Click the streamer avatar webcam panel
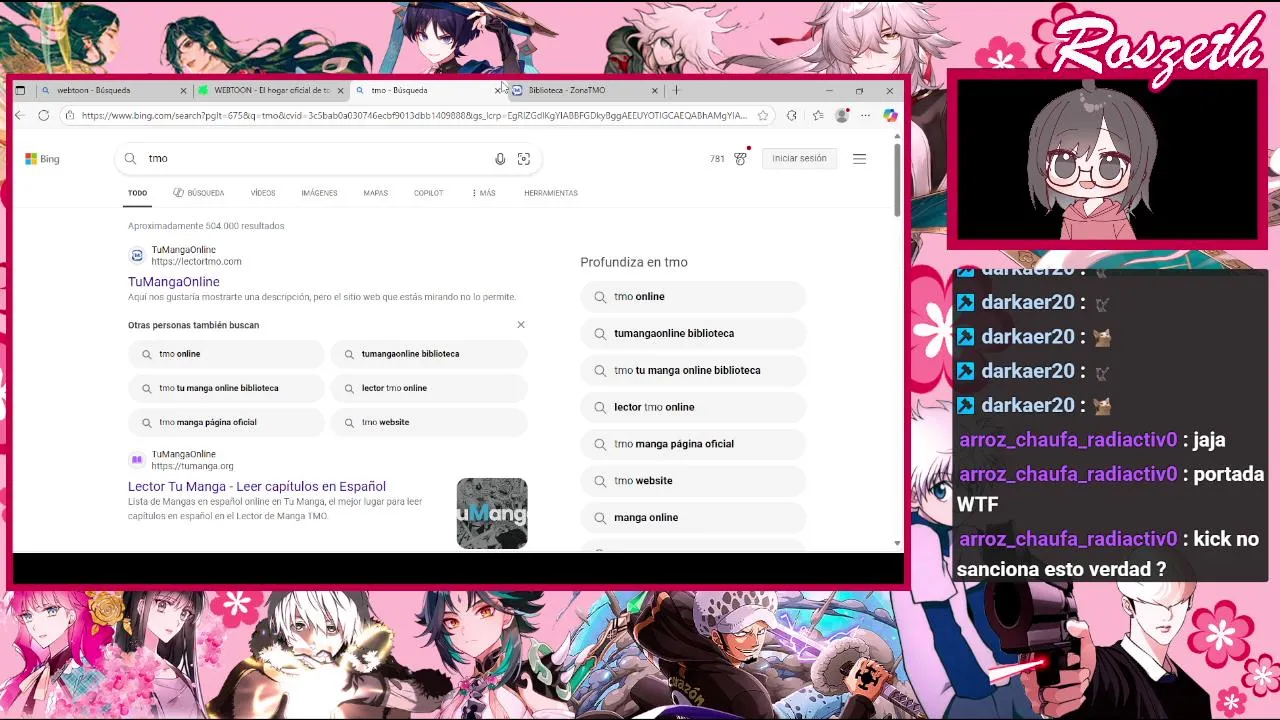This screenshot has height=720, width=1280. (1107, 160)
